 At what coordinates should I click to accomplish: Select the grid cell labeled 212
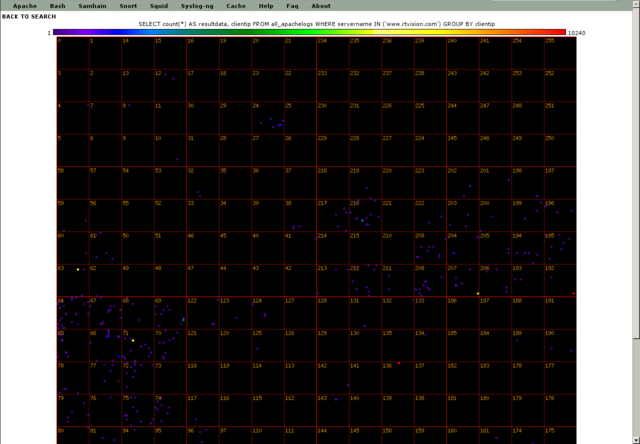(x=365, y=280)
